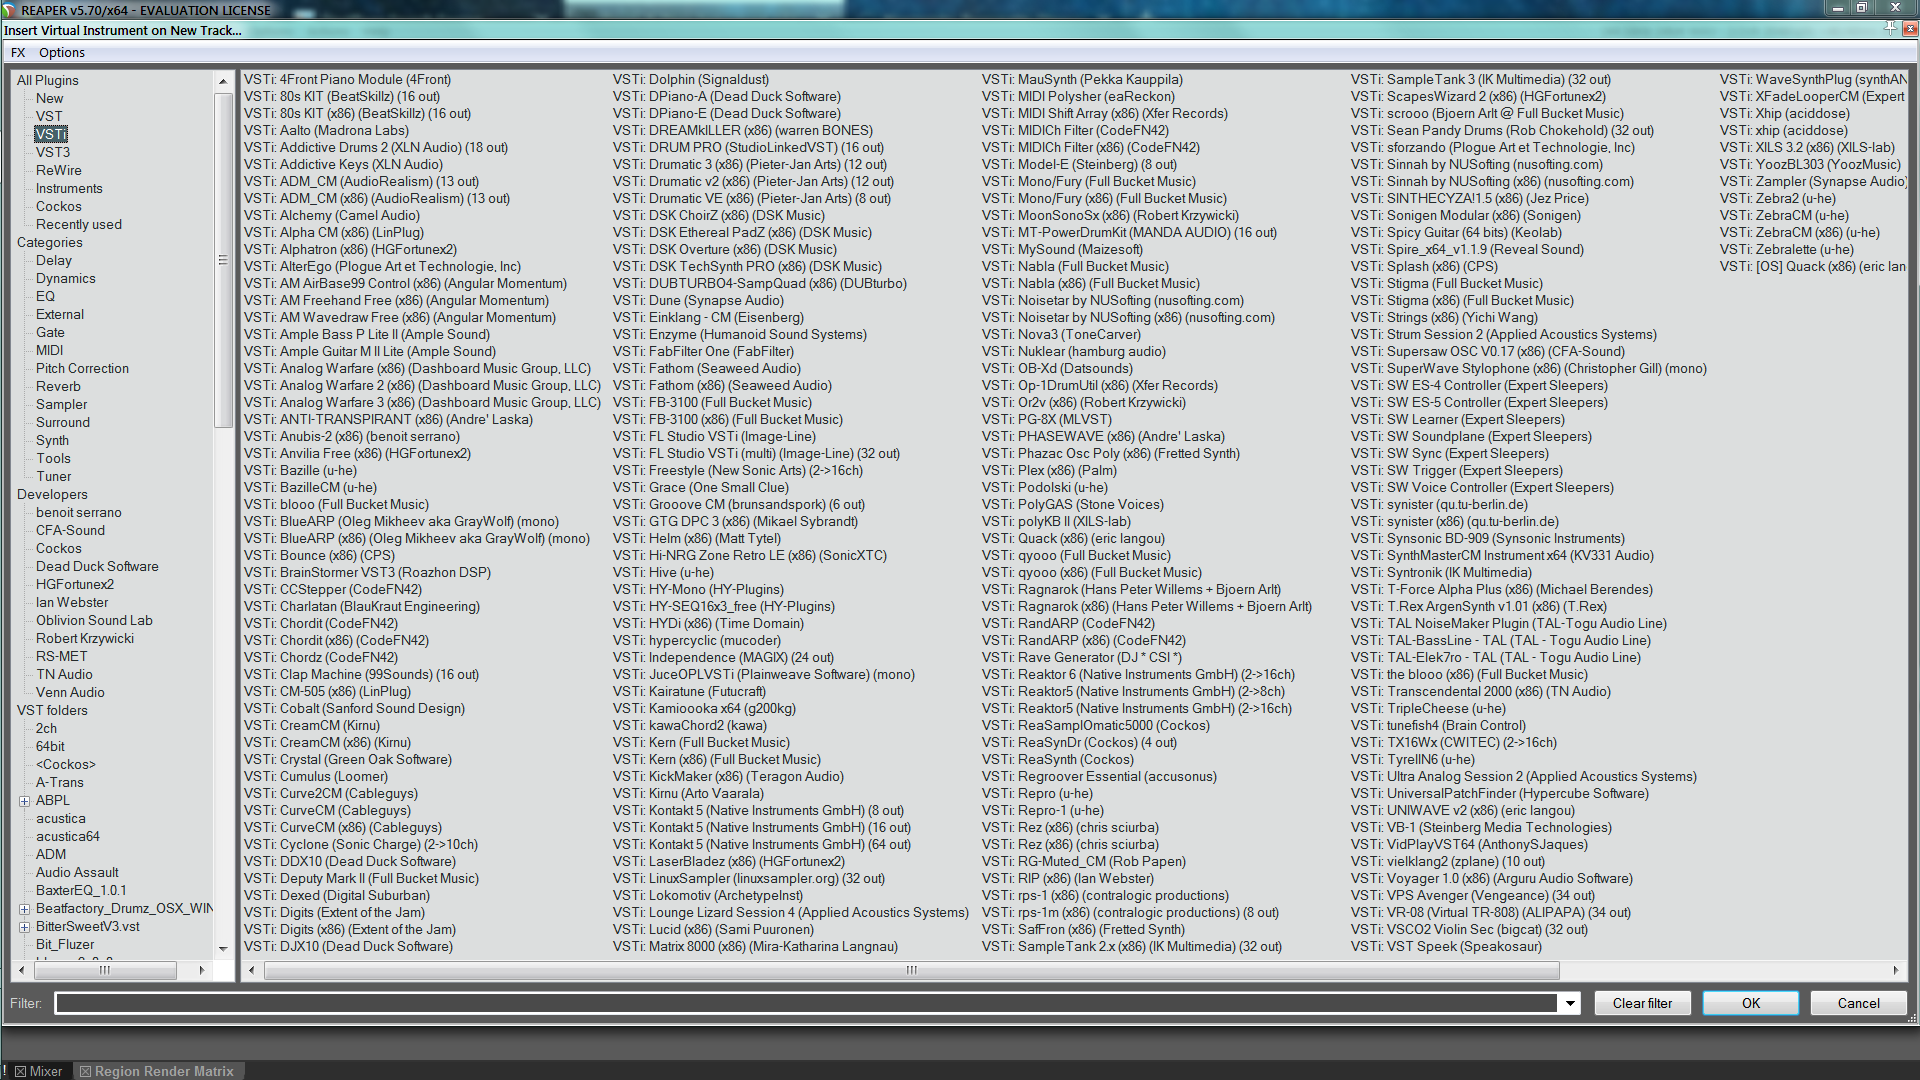Select VSTi: Alchemy (Camel Audio)
Viewport: 1920px width, 1080px height.
[x=332, y=215]
